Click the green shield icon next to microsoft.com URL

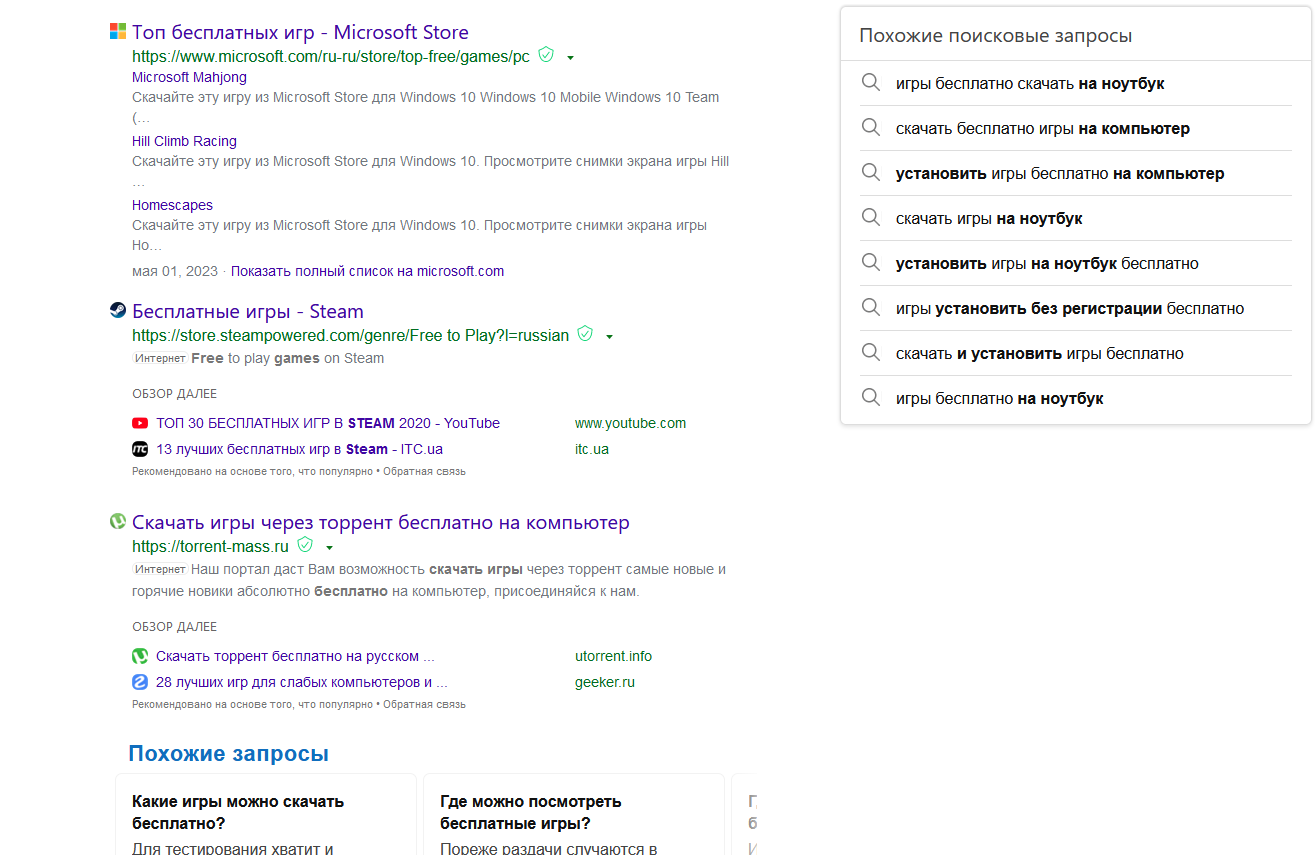546,55
